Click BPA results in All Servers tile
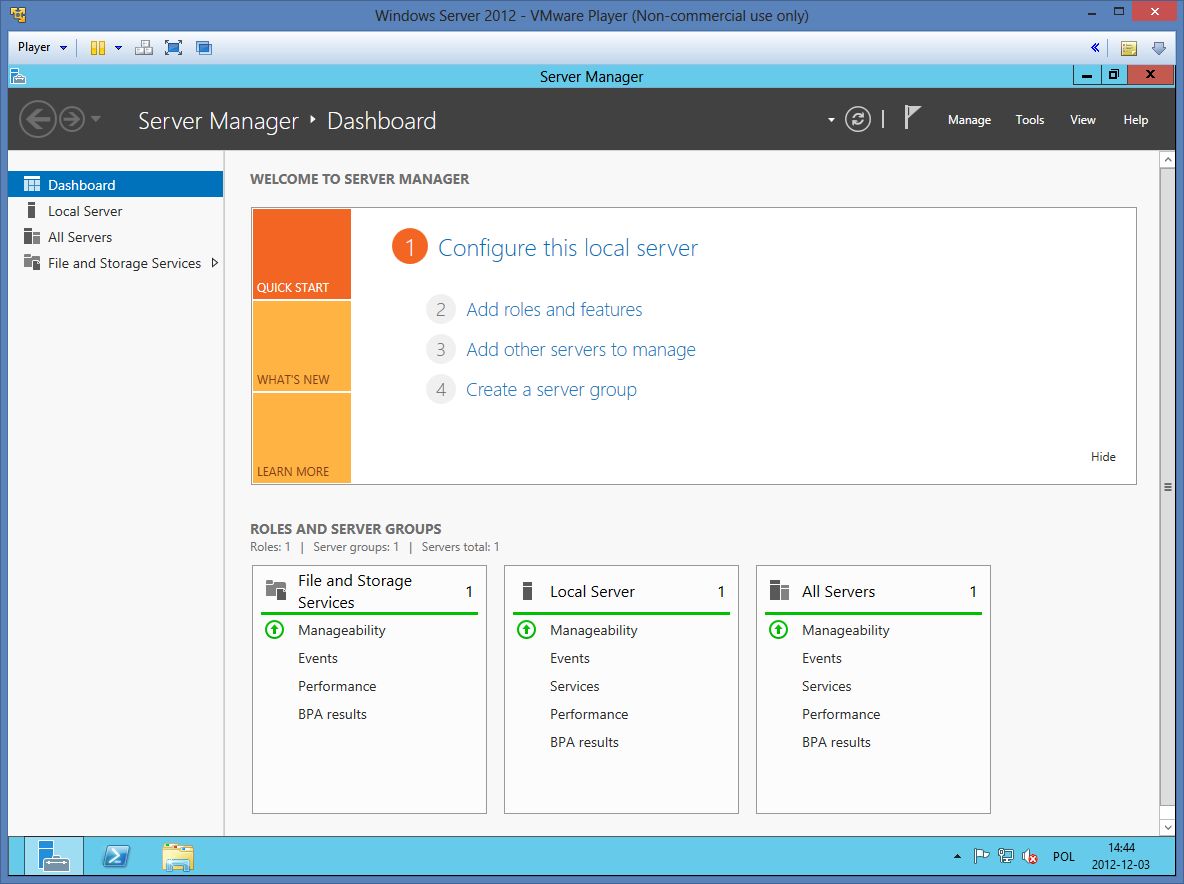This screenshot has width=1184, height=884. pos(836,742)
